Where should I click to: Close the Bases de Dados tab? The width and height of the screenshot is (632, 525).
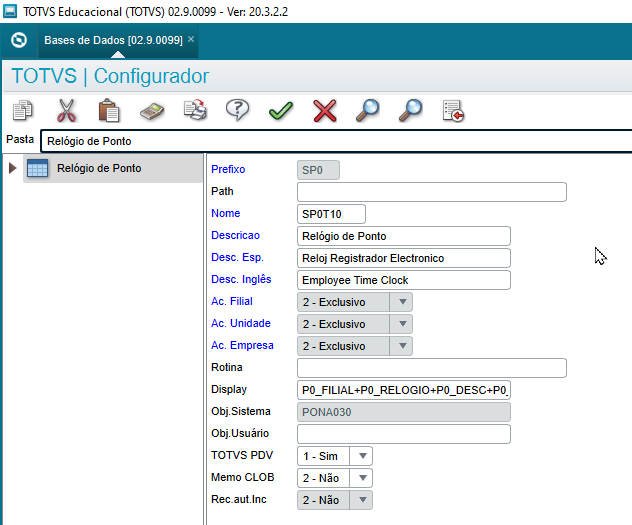191,39
